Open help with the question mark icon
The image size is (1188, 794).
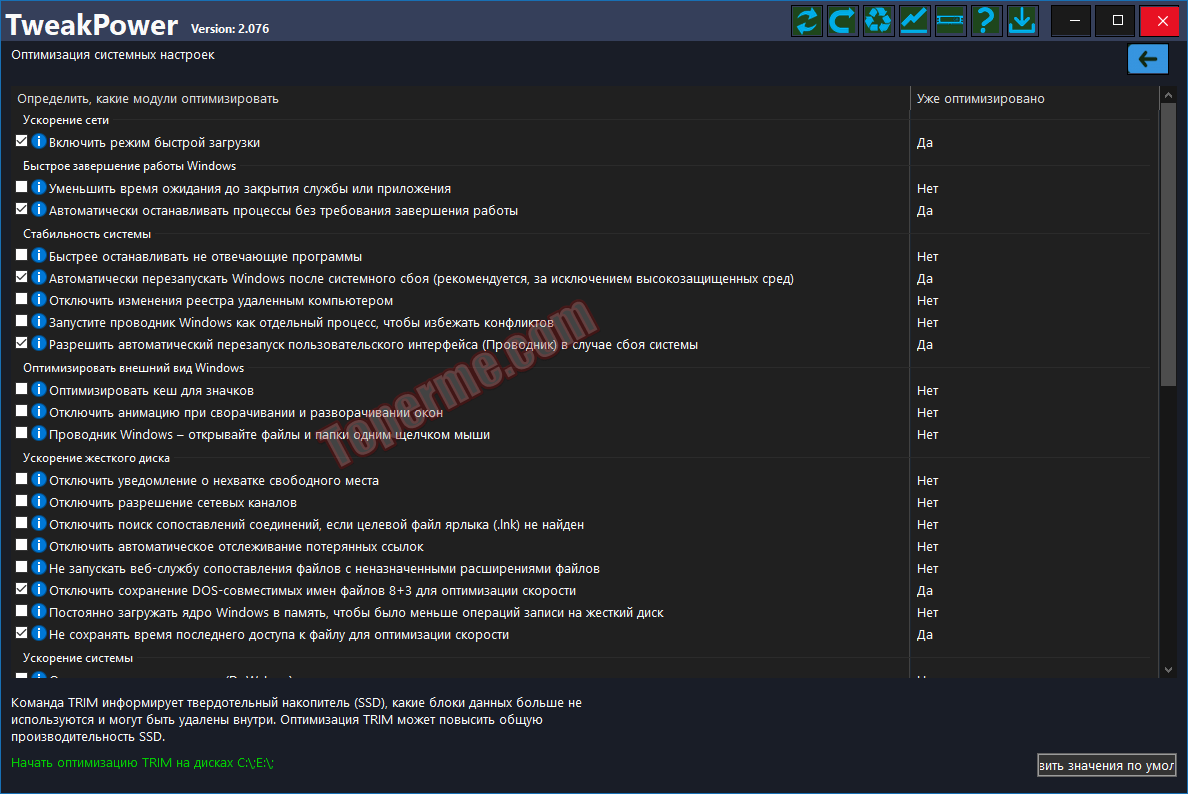986,20
